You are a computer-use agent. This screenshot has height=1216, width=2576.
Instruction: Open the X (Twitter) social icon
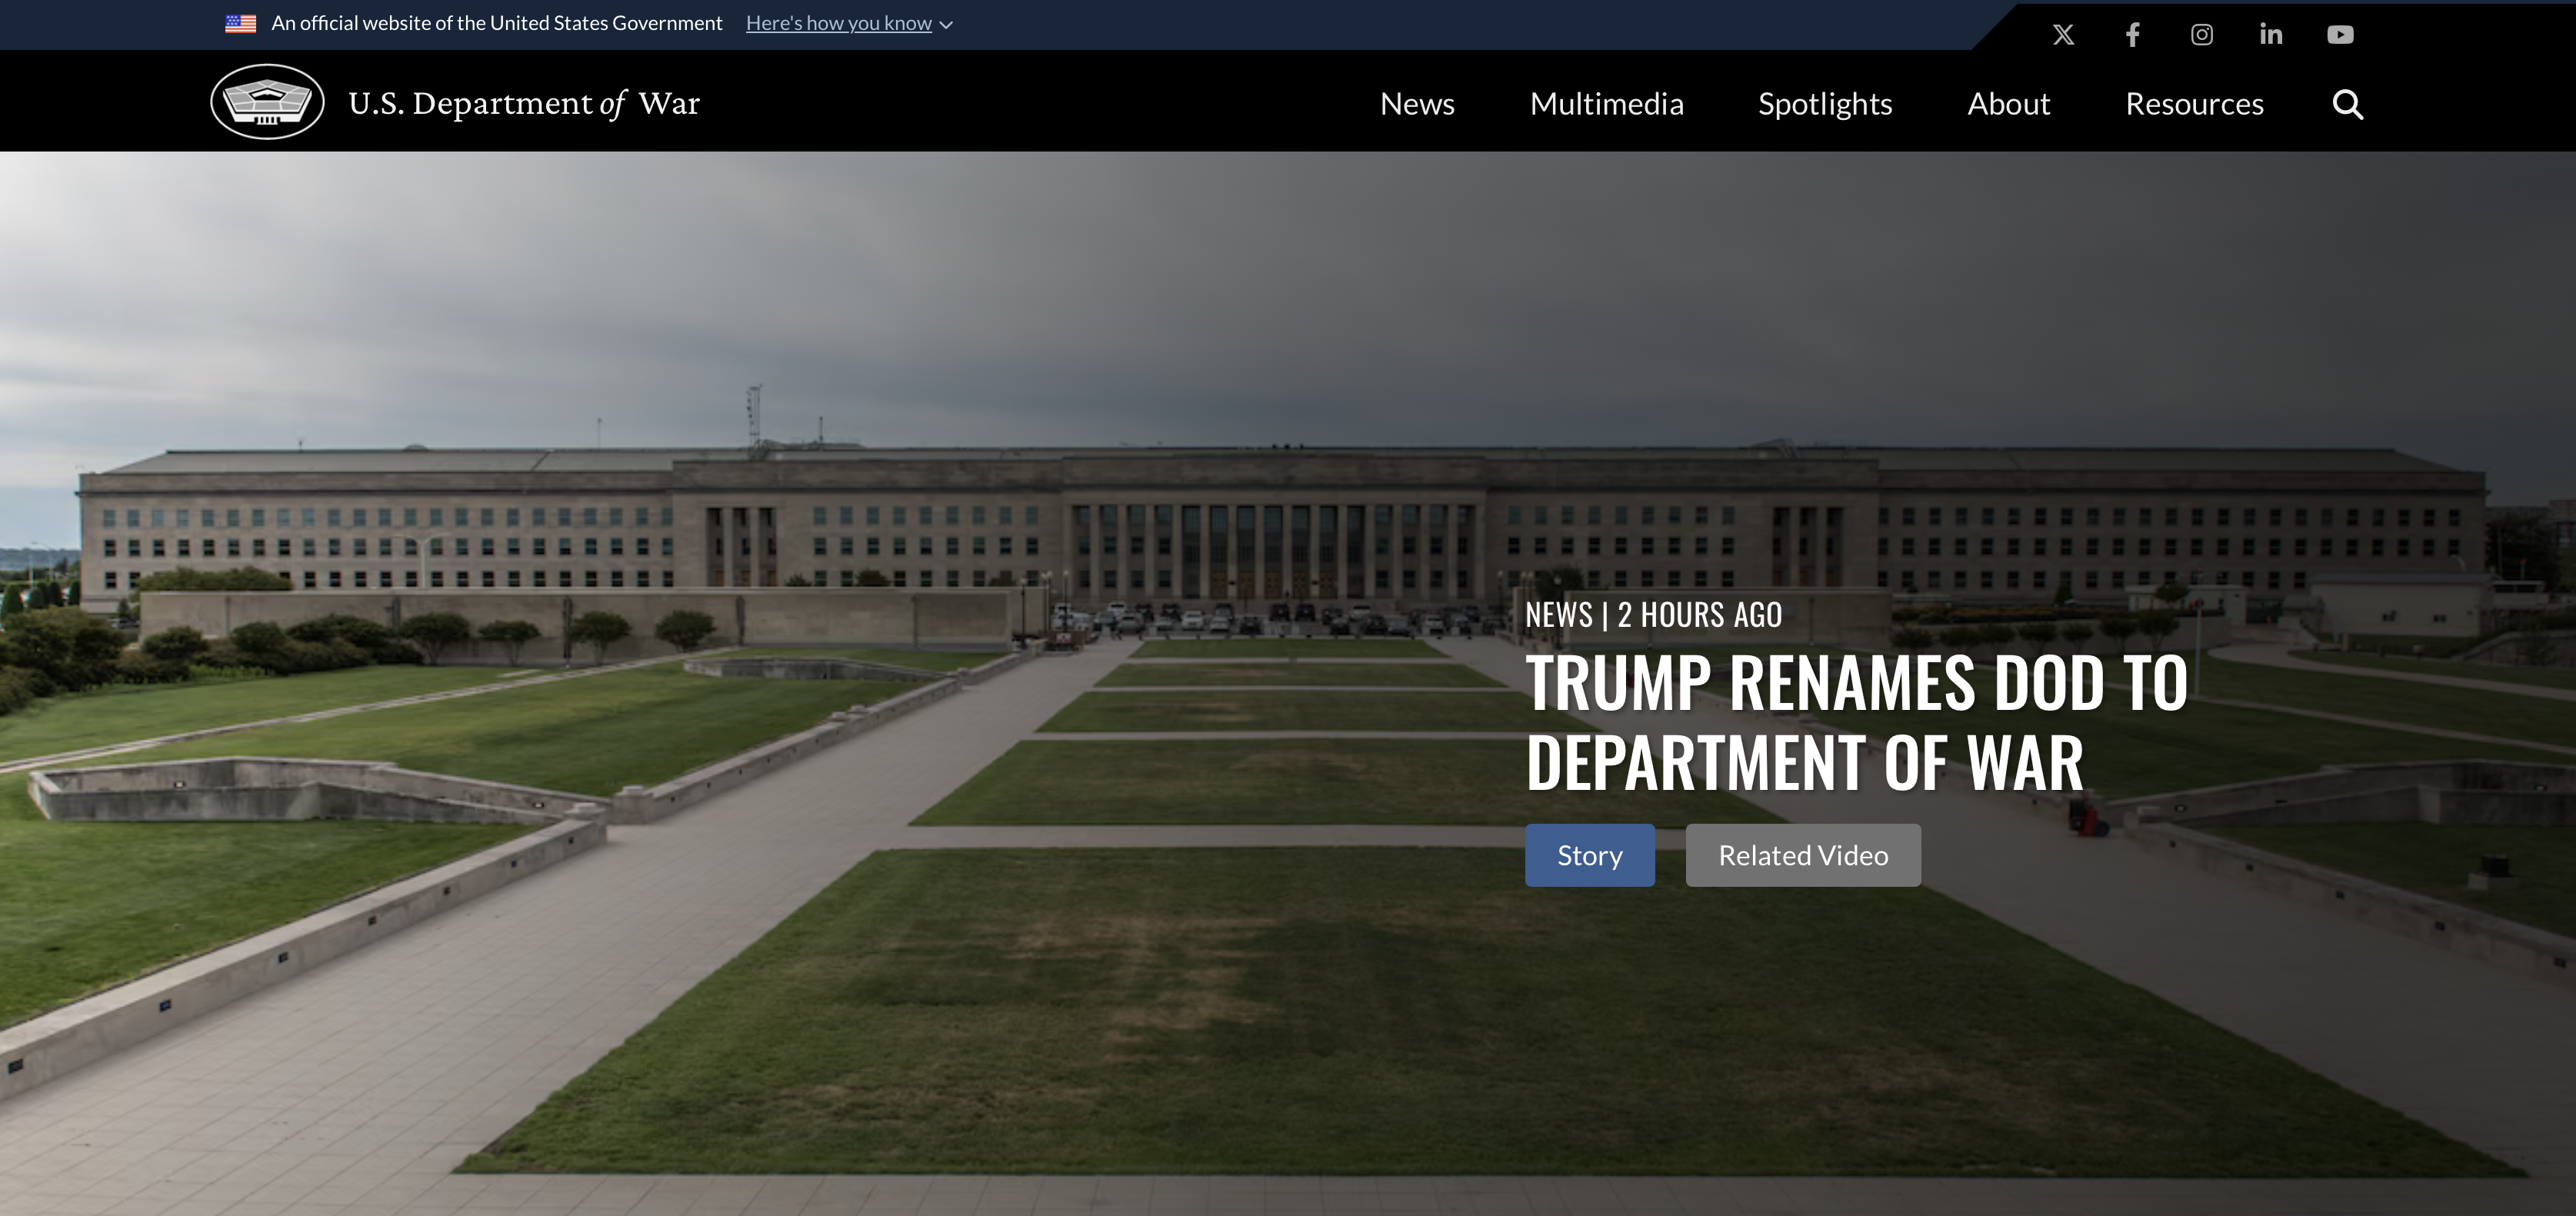pos(2063,35)
